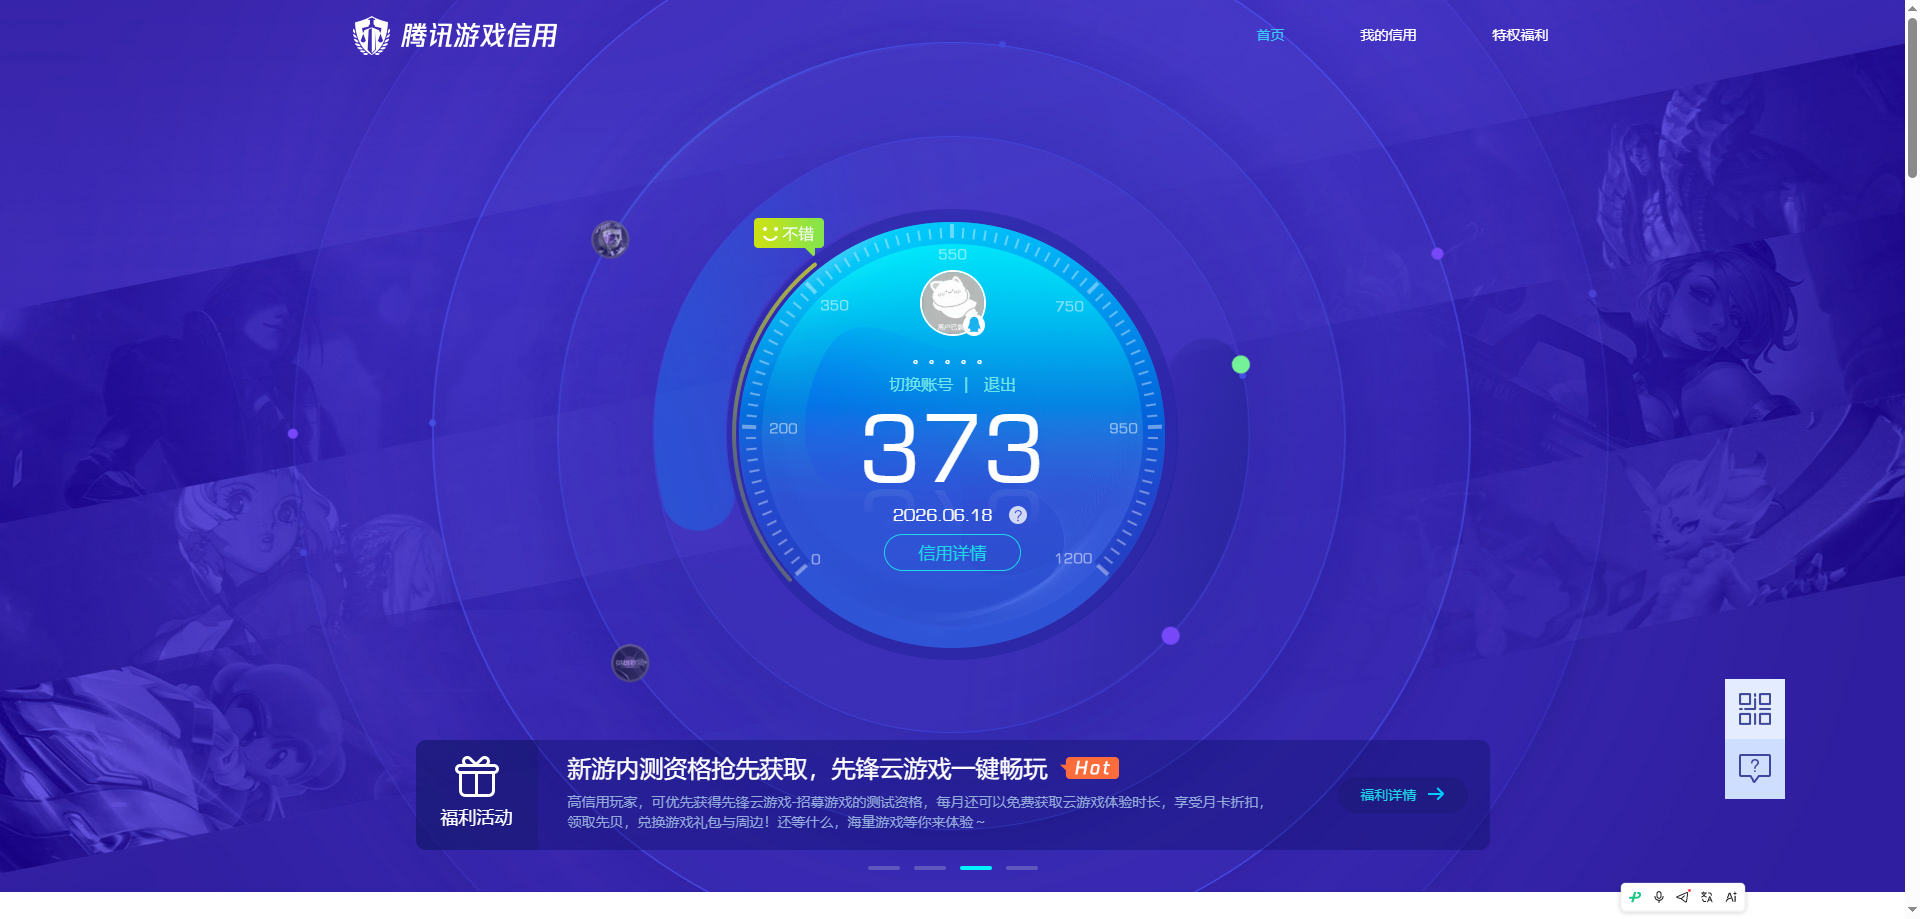Select the first carousel indicator dash
The width and height of the screenshot is (1920, 919).
click(884, 868)
